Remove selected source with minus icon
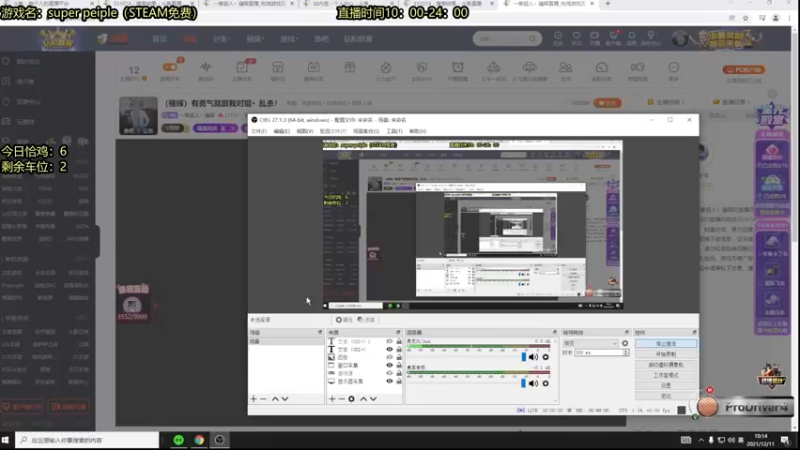800x450 pixels. 341,399
